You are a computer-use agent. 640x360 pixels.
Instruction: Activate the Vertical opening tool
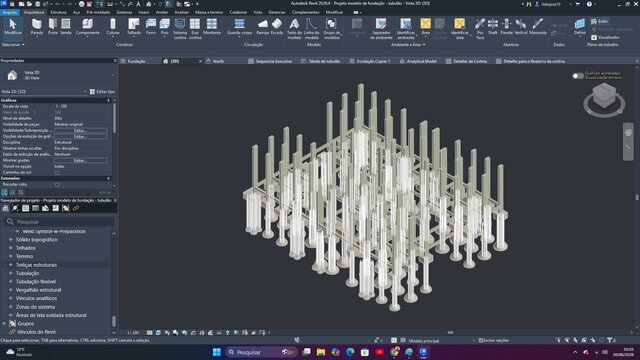[520, 27]
